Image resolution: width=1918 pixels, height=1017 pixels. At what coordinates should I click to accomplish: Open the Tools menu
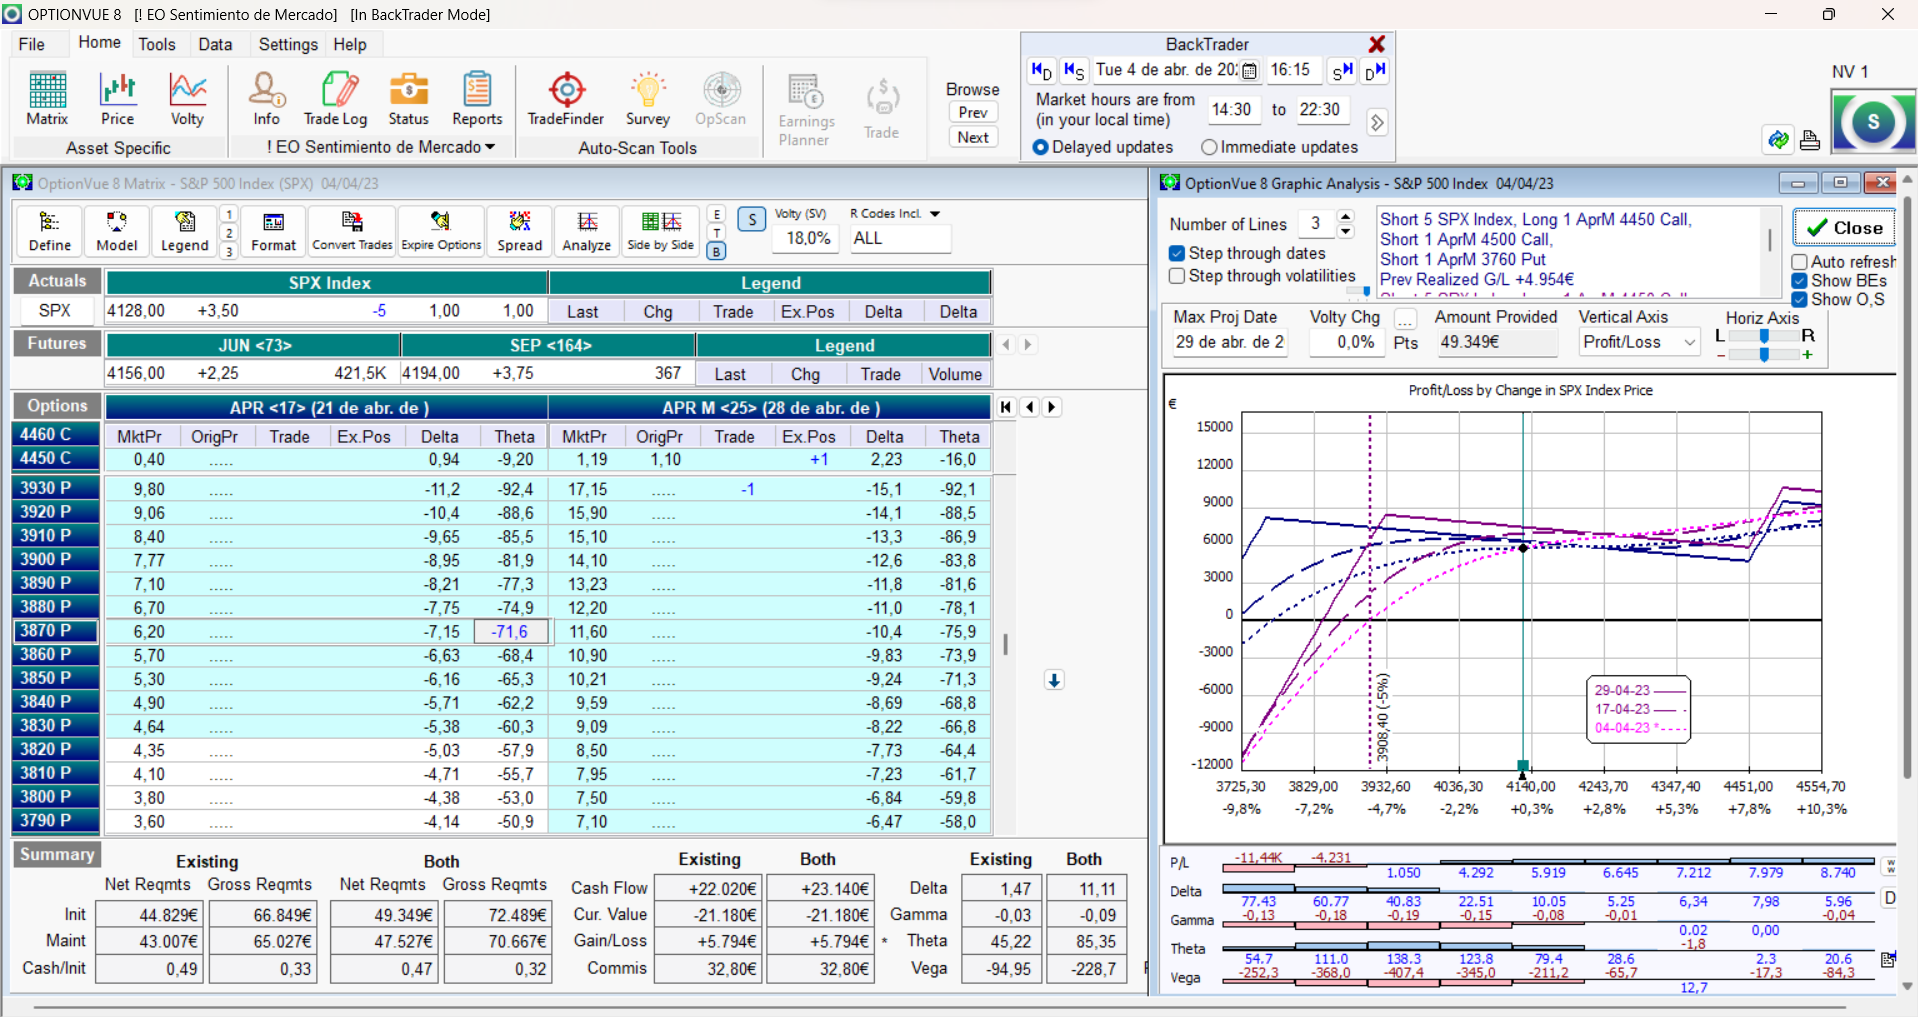tap(156, 44)
